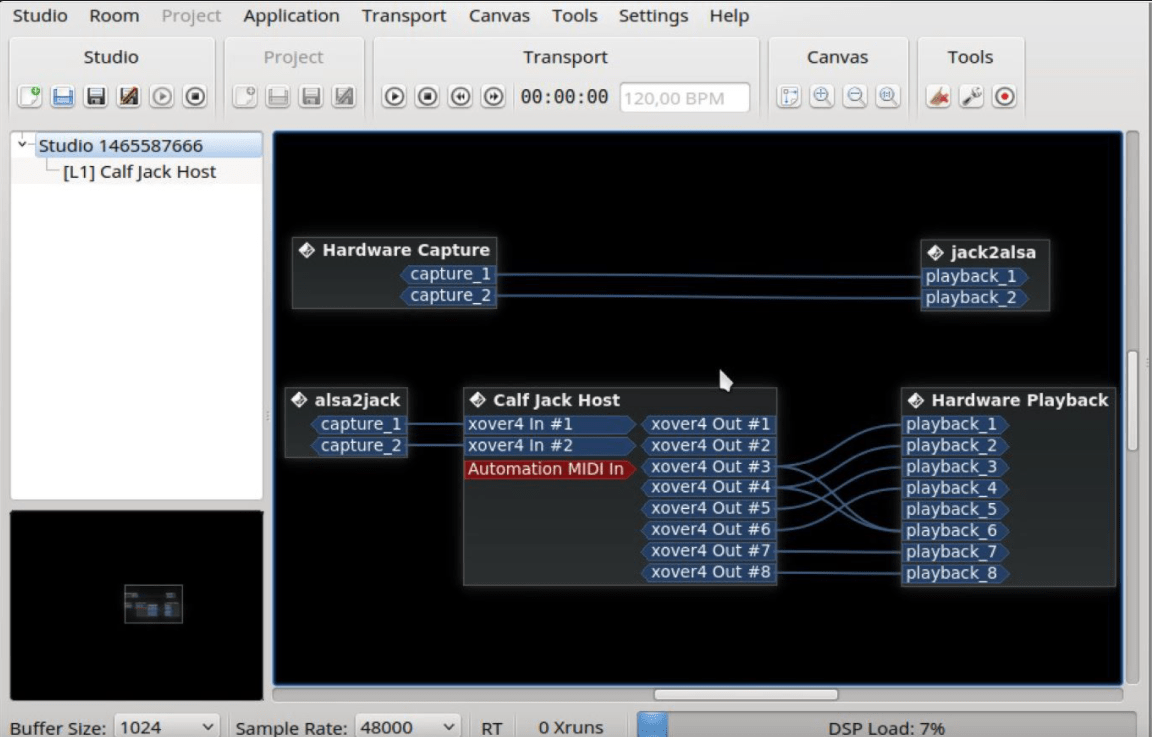Advance the transport forwards
Screen dimensions: 1152x737
click(494, 96)
